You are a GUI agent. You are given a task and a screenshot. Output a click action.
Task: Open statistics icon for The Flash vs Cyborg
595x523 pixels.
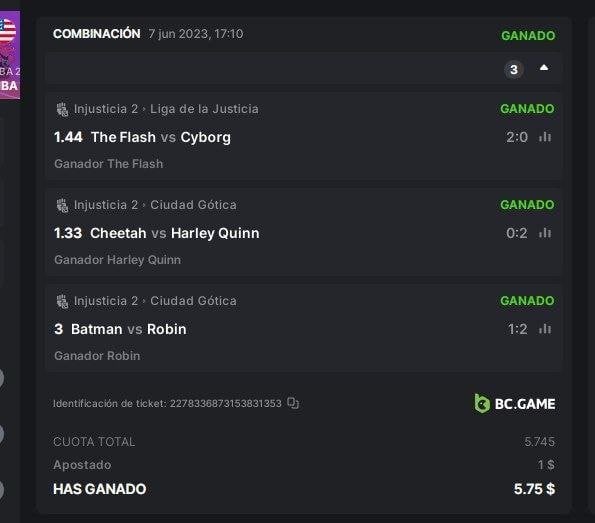click(545, 137)
